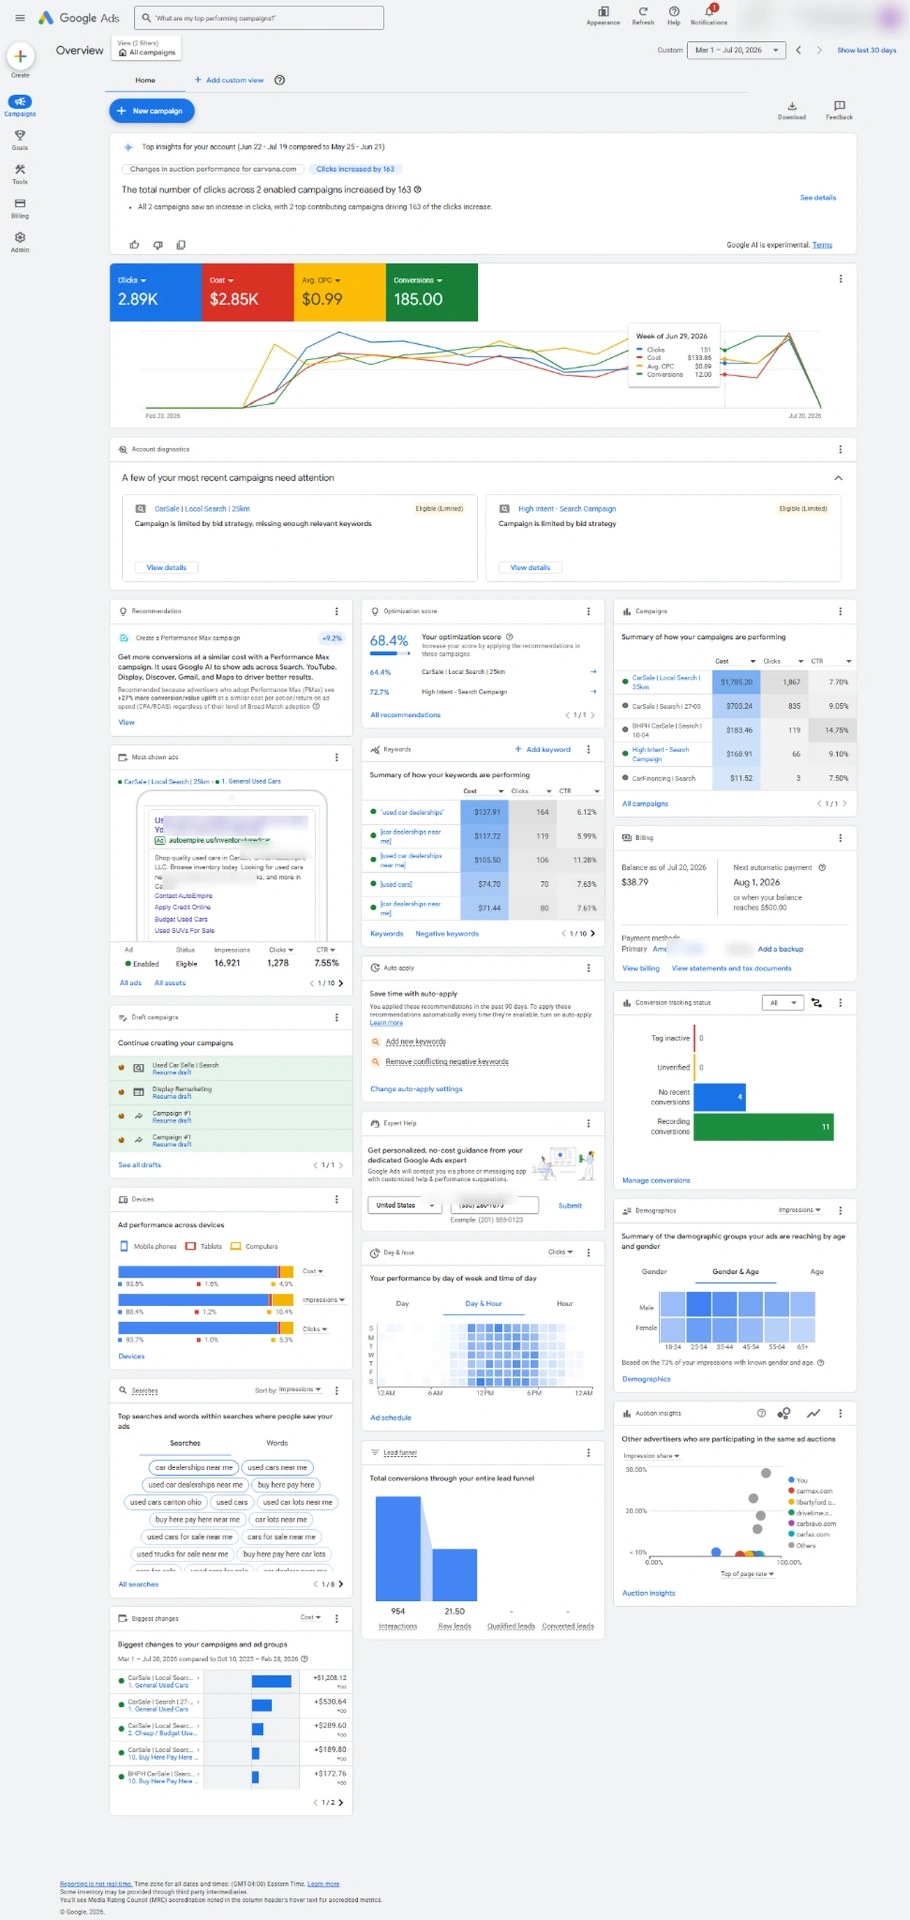The image size is (910, 1920).
Task: Switch to the Age tab in Demographics
Action: (817, 1272)
